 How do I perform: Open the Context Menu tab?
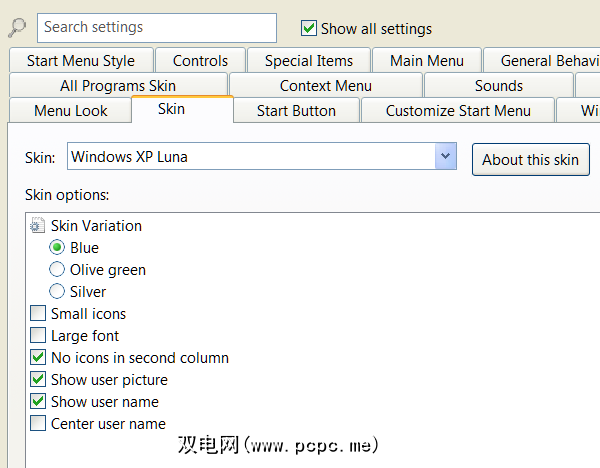325,86
